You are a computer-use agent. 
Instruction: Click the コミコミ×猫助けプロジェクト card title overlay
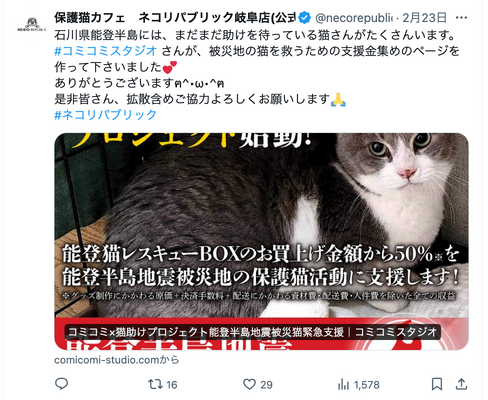click(252, 332)
